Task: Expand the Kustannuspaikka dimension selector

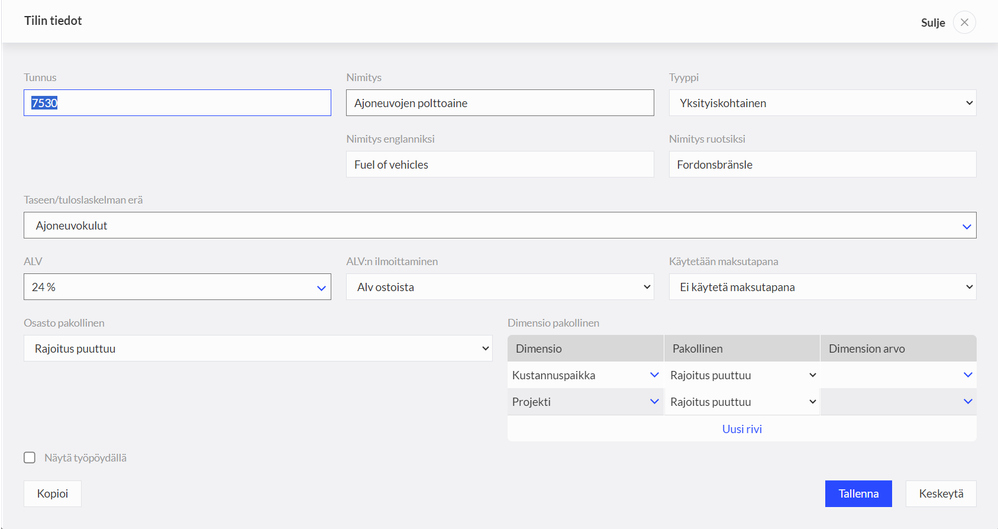Action: click(585, 375)
